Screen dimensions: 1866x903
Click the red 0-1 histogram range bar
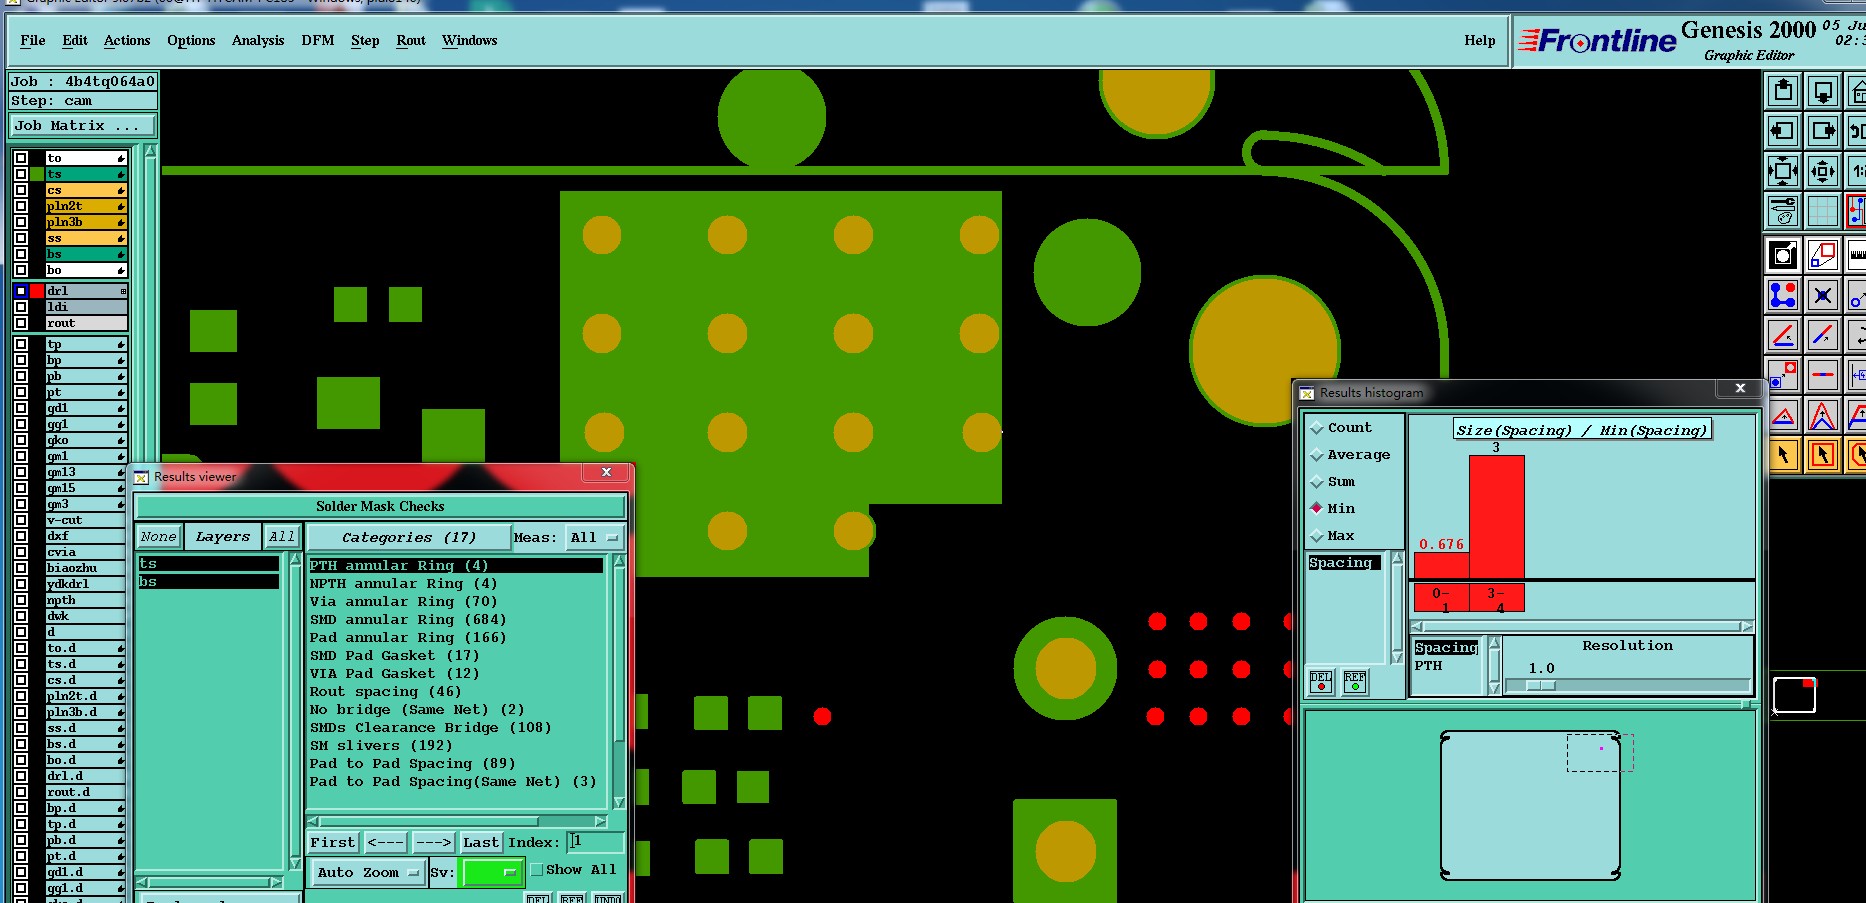tap(1441, 597)
